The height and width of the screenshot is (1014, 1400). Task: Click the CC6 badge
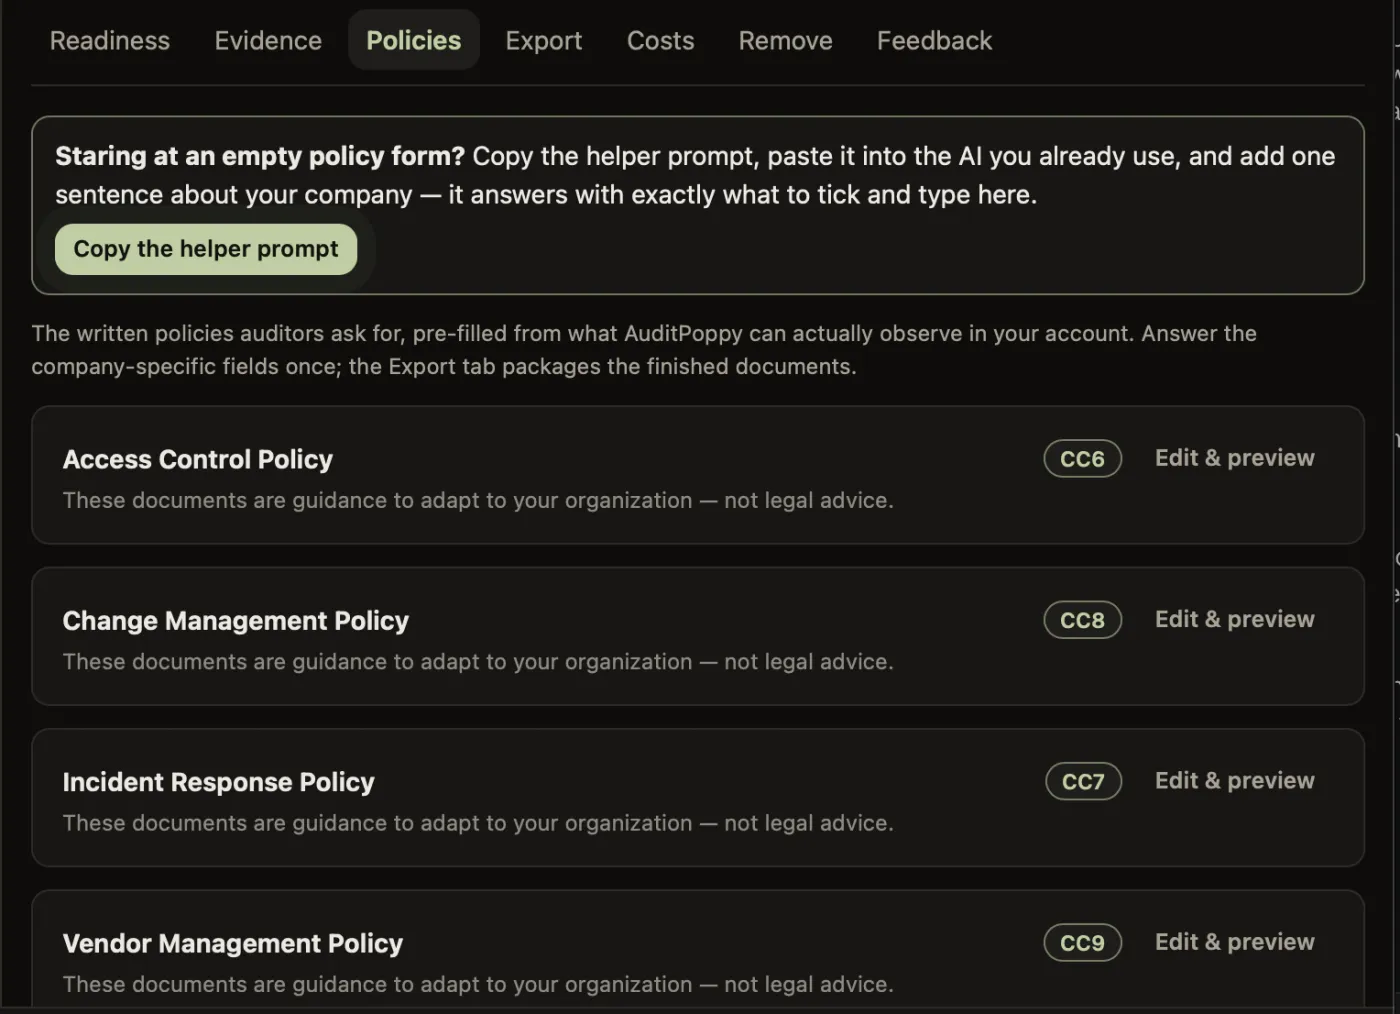coord(1082,459)
